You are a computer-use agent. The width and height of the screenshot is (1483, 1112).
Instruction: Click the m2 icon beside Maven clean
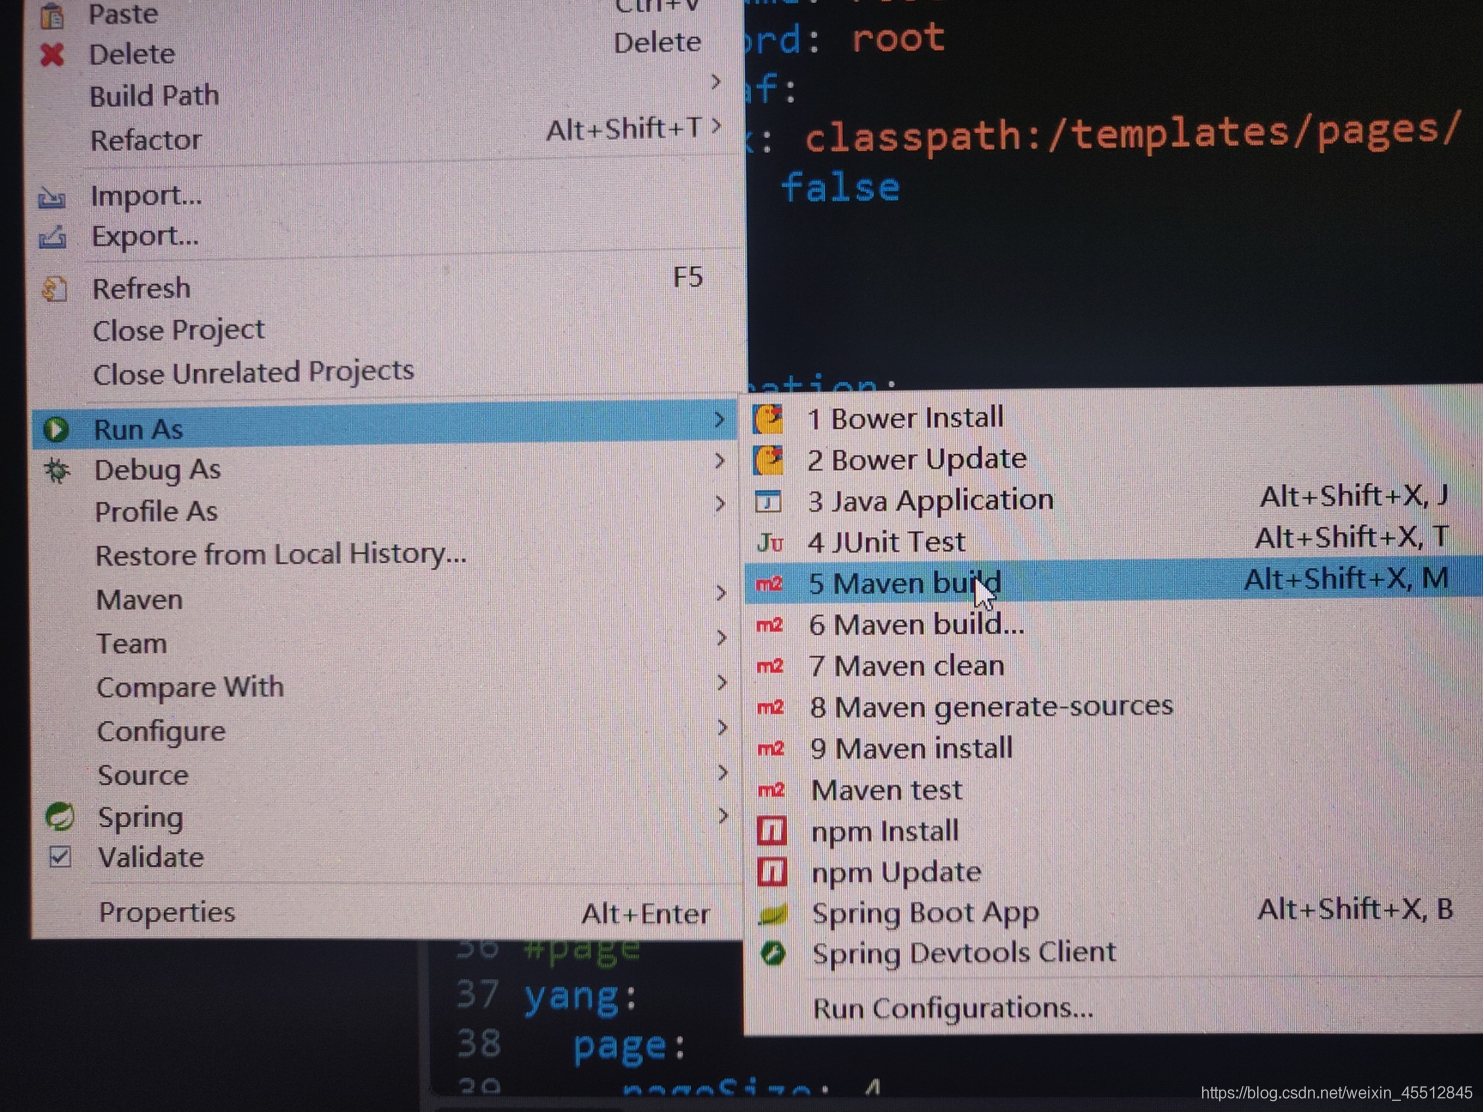[x=770, y=666]
